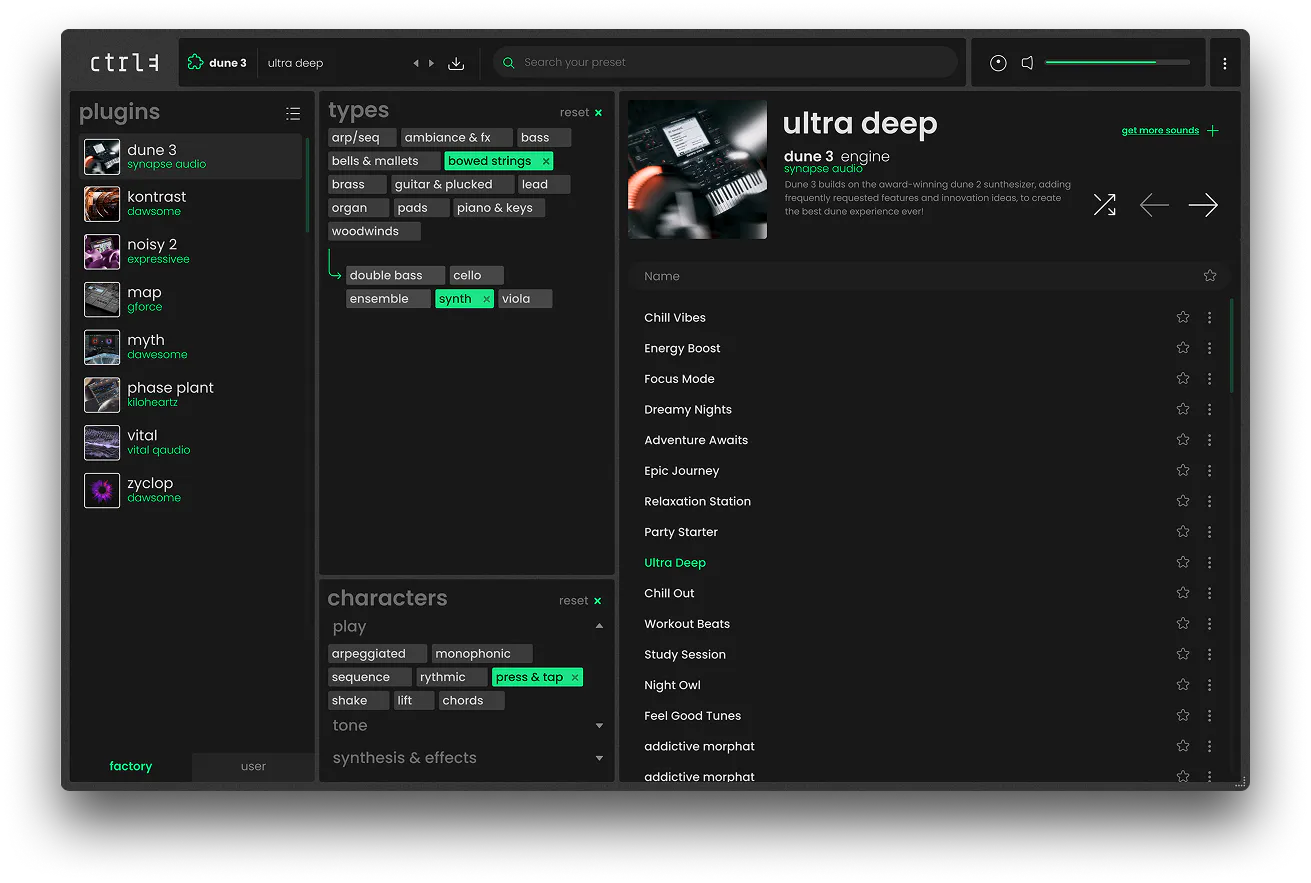The height and width of the screenshot is (883, 1311).
Task: Favorite the Focus Mode preset
Action: [x=1183, y=379]
